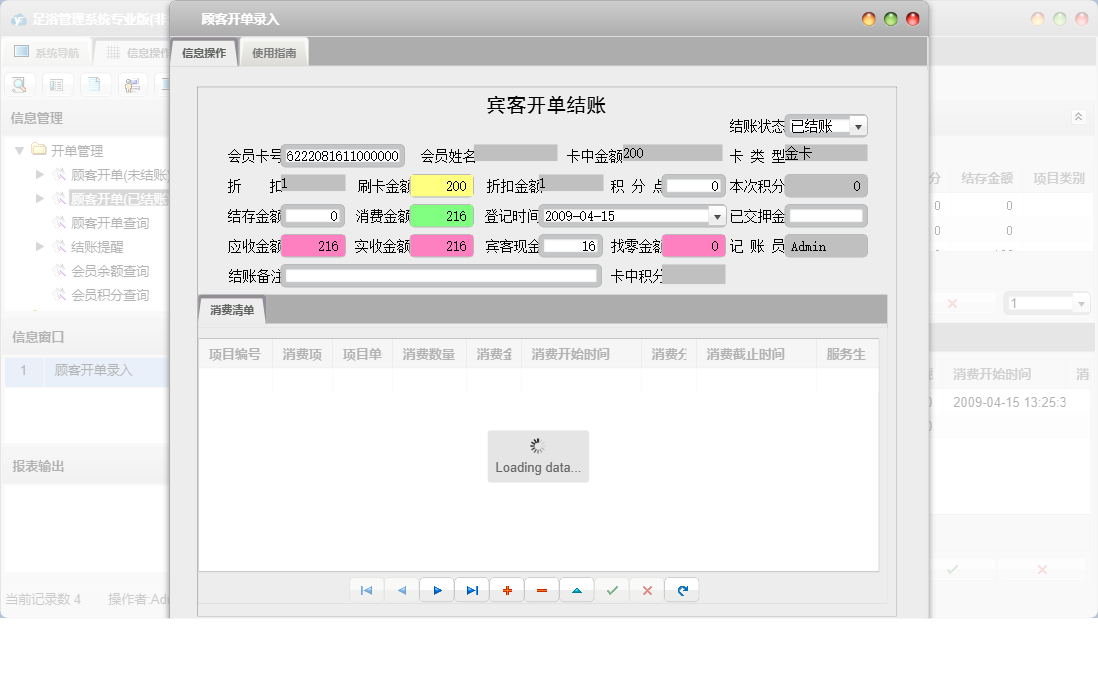
Task: Click inside the 结账备注 remarks field
Action: click(440, 275)
